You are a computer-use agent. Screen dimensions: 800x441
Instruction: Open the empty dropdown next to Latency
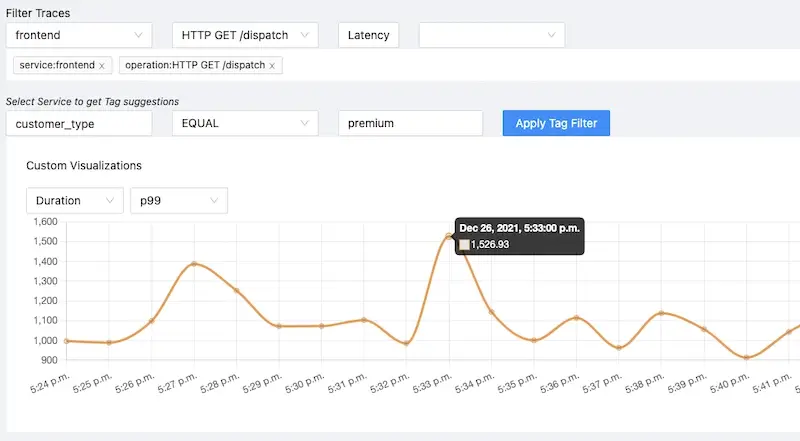[x=491, y=35]
